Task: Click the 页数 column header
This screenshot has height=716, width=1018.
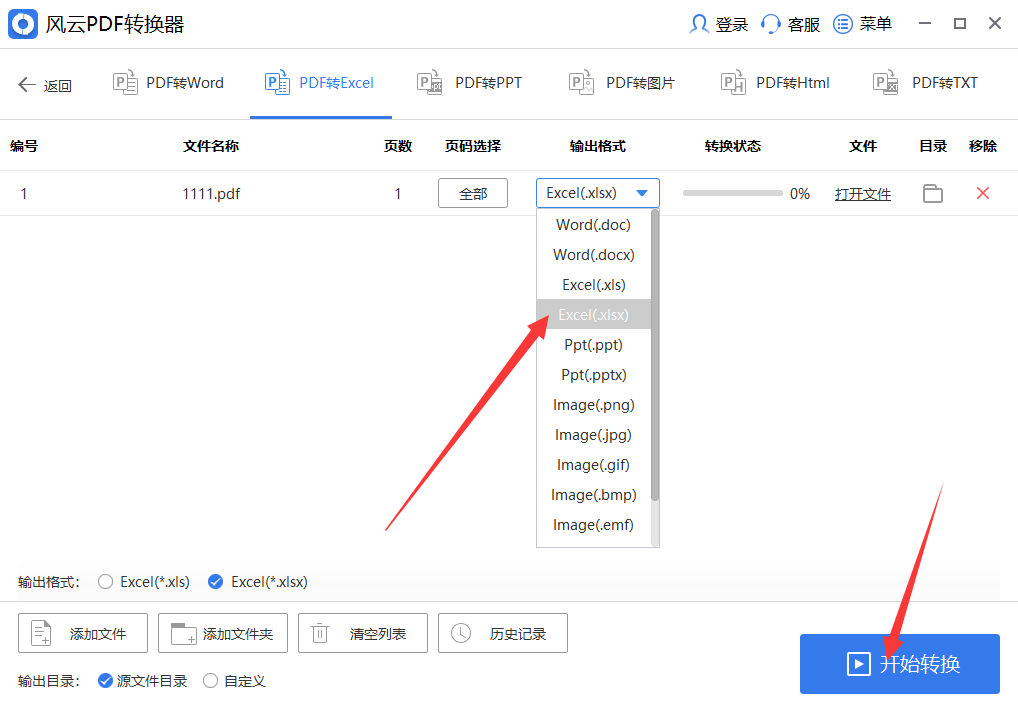Action: [x=398, y=146]
